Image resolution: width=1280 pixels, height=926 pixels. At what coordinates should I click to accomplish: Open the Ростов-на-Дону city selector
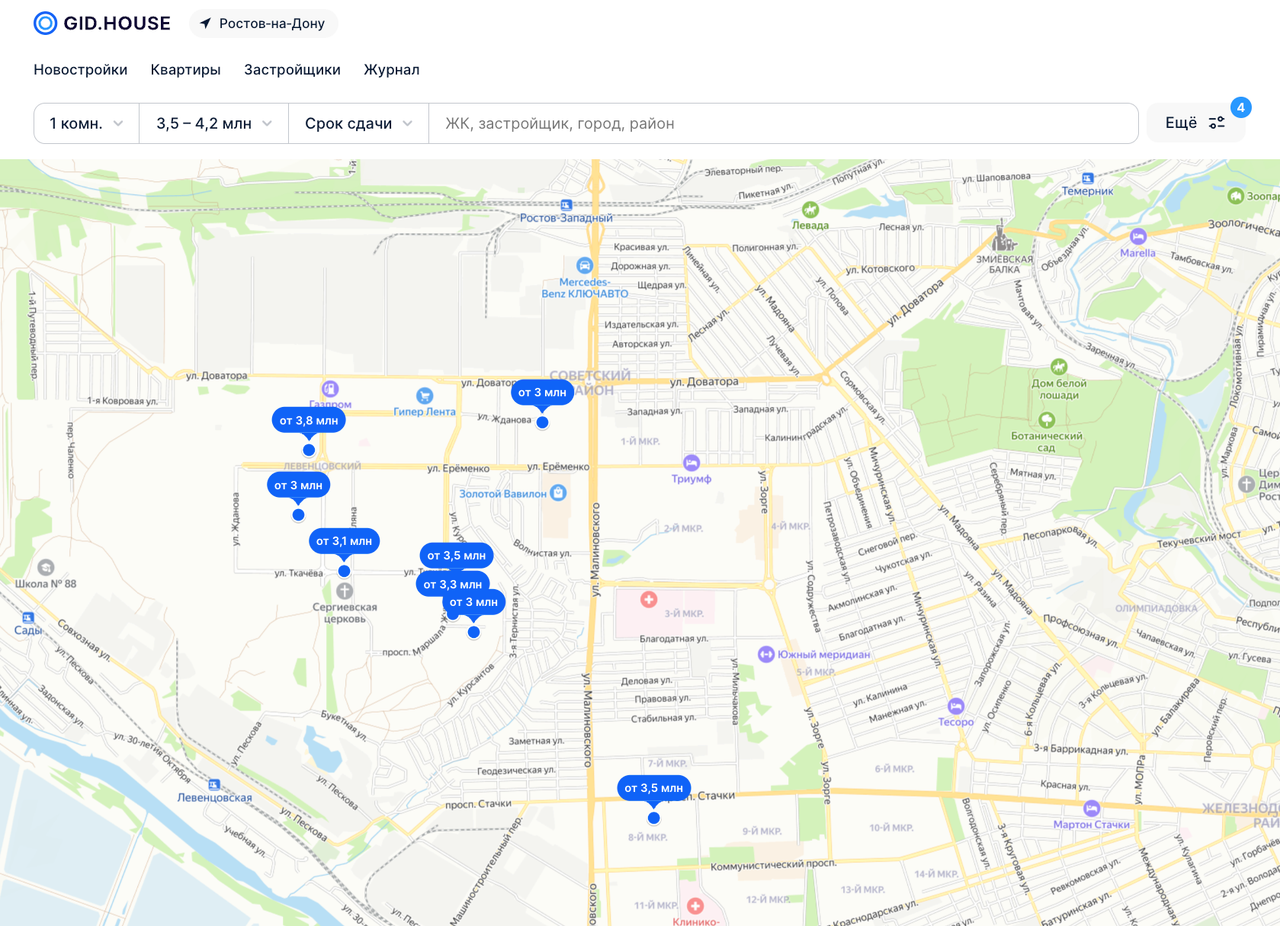click(x=263, y=23)
